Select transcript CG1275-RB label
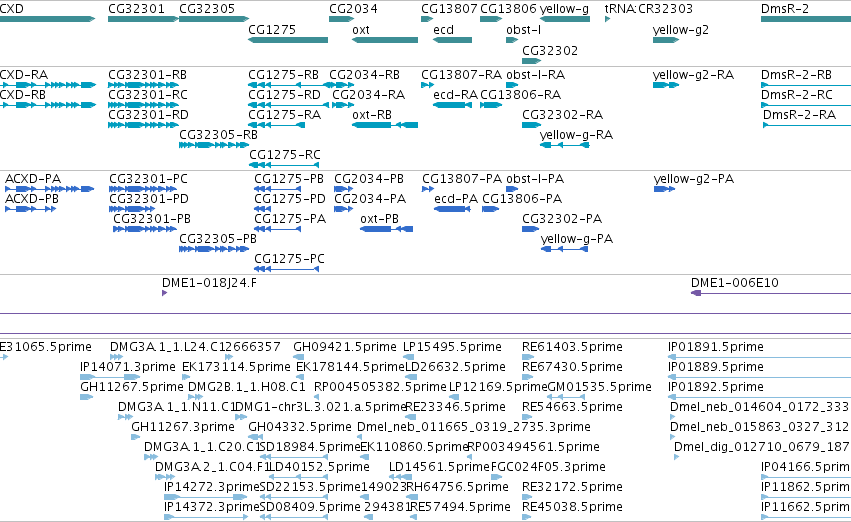 pos(283,74)
